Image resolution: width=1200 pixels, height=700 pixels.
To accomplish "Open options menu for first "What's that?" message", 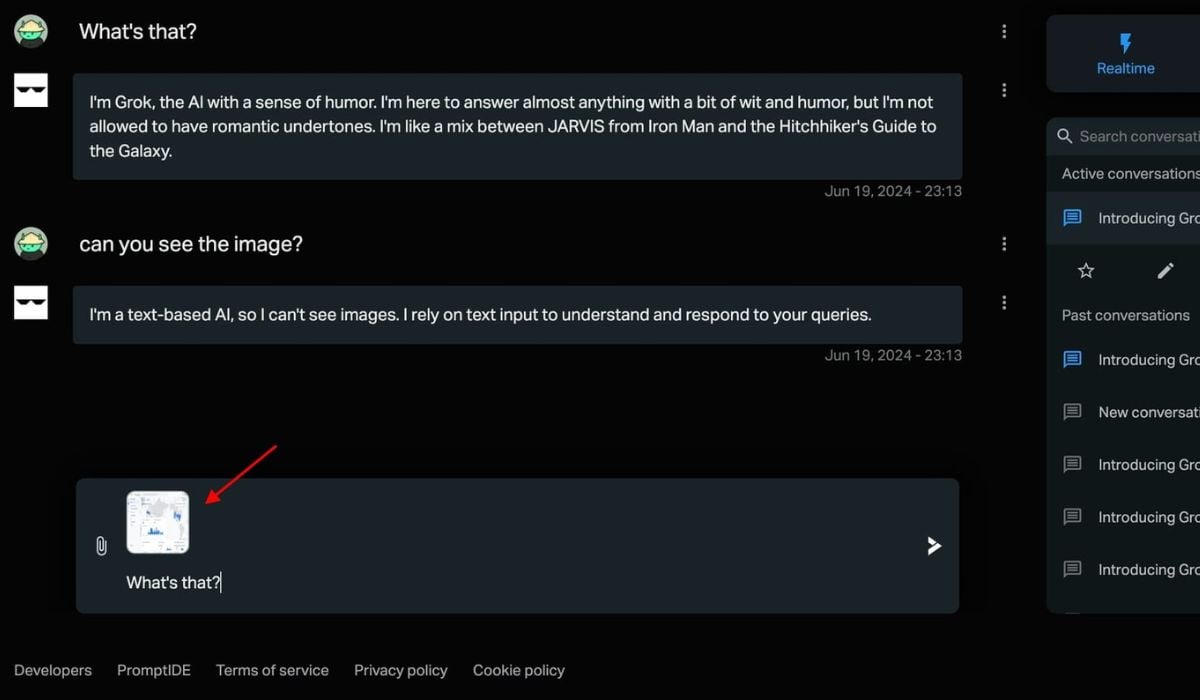I will point(1004,32).
